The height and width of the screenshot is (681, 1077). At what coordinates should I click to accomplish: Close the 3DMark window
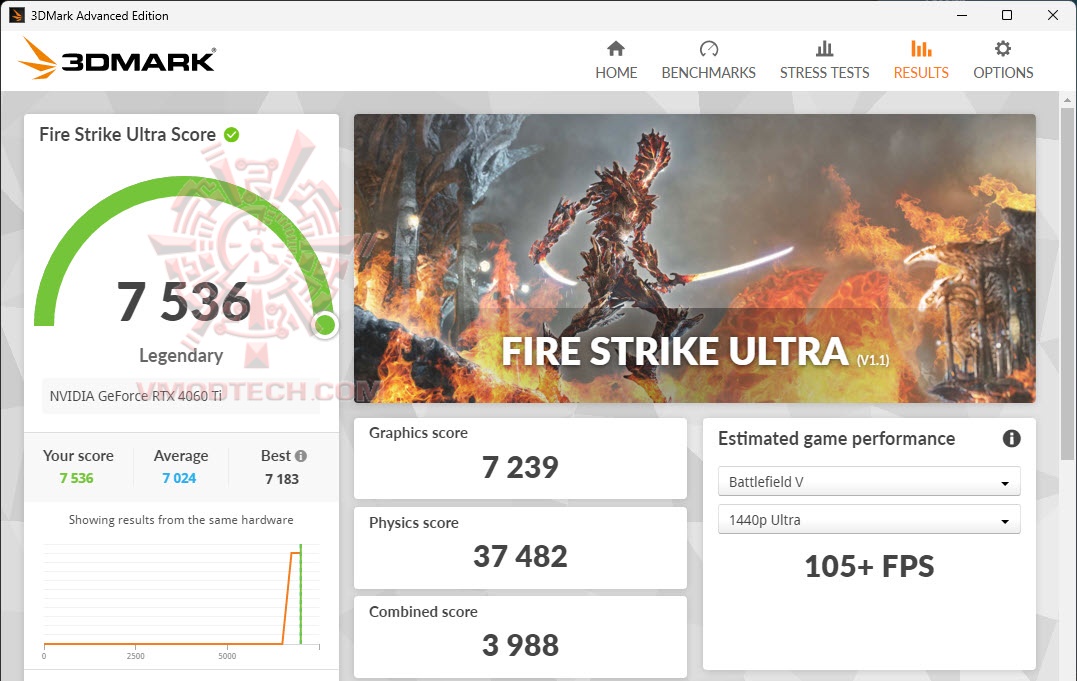click(x=1052, y=15)
